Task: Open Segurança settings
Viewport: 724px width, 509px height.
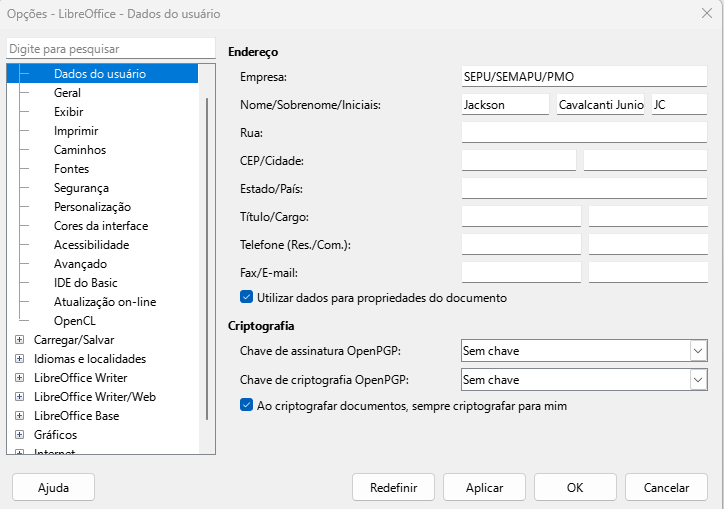Action: [81, 188]
